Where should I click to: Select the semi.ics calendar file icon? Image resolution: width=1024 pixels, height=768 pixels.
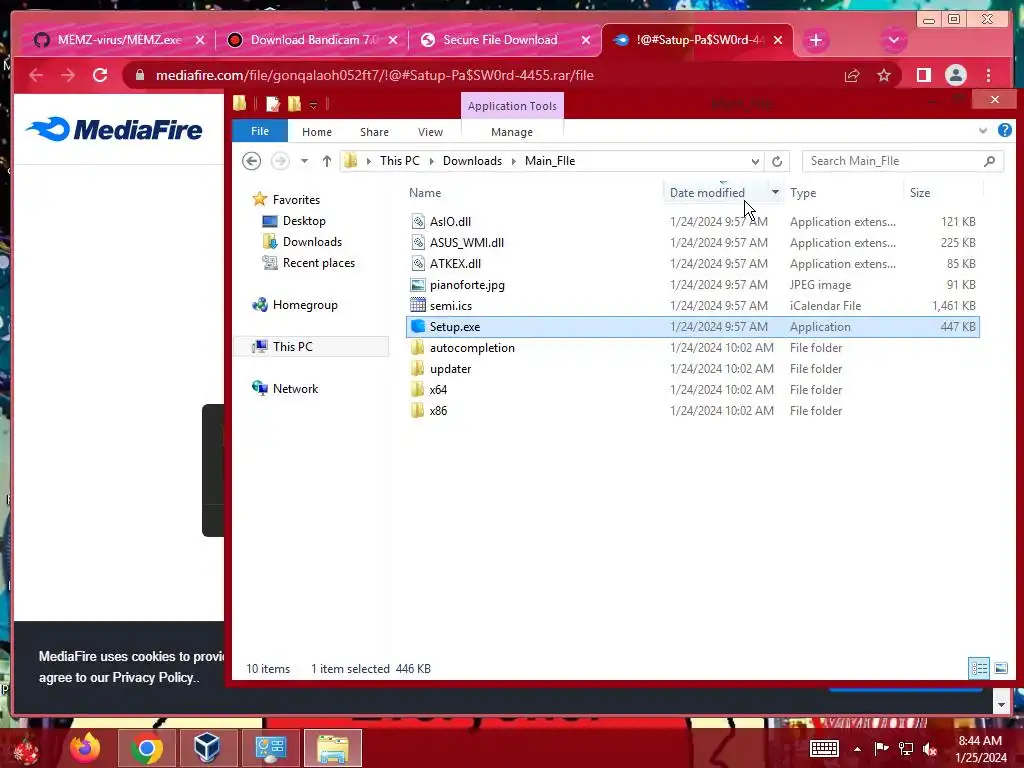click(x=418, y=305)
